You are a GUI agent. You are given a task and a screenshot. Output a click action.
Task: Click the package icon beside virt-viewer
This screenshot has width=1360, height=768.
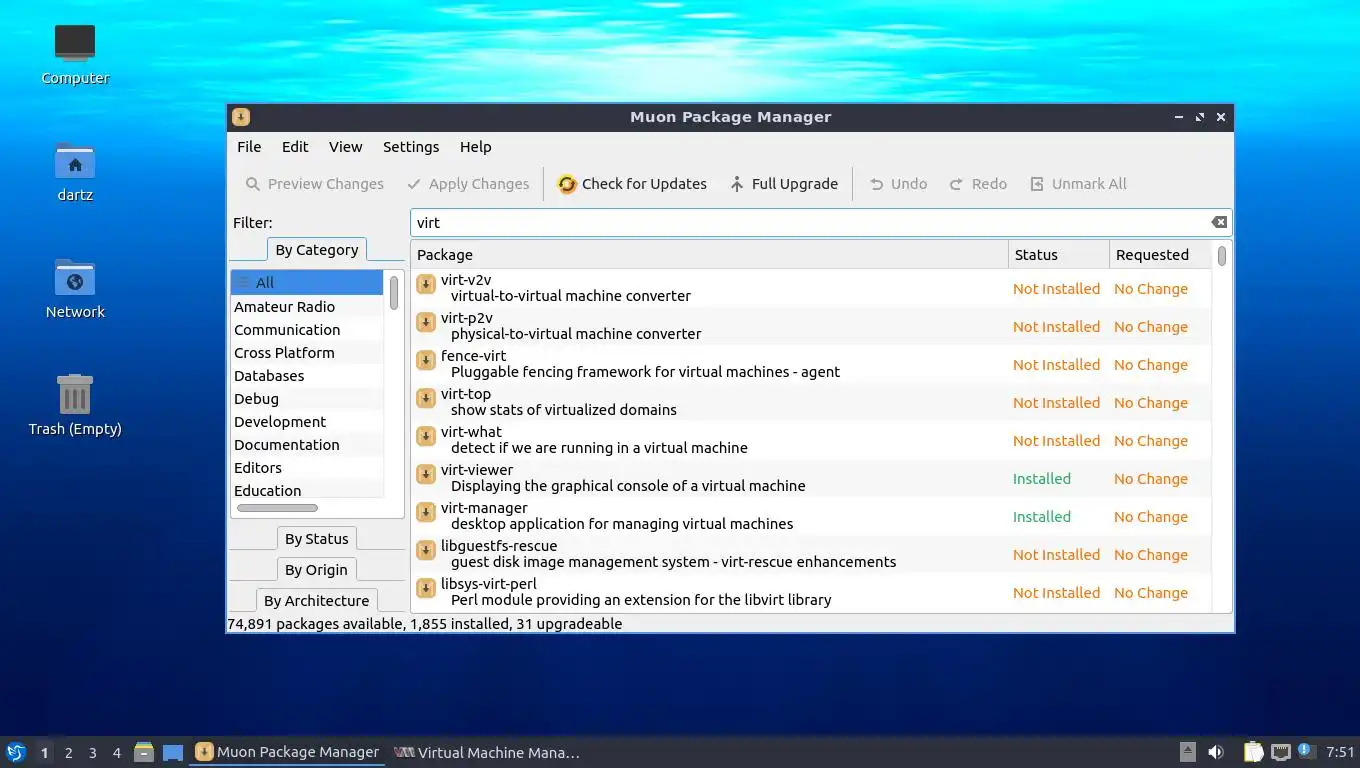coord(426,474)
